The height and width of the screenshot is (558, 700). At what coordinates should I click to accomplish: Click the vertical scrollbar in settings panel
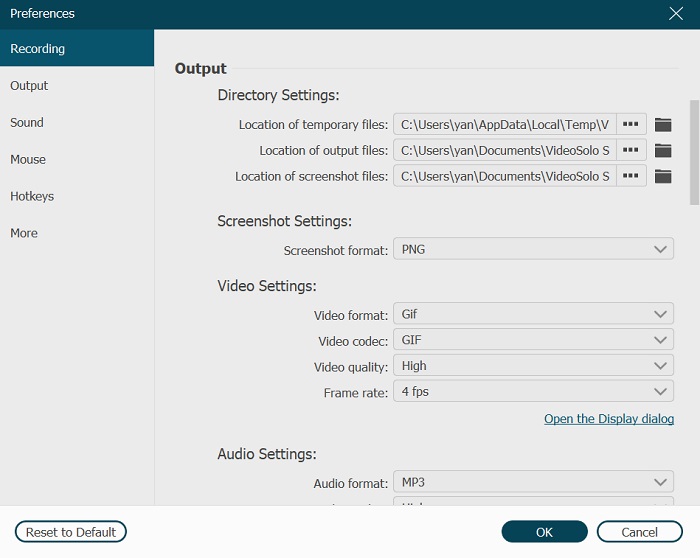[x=694, y=150]
